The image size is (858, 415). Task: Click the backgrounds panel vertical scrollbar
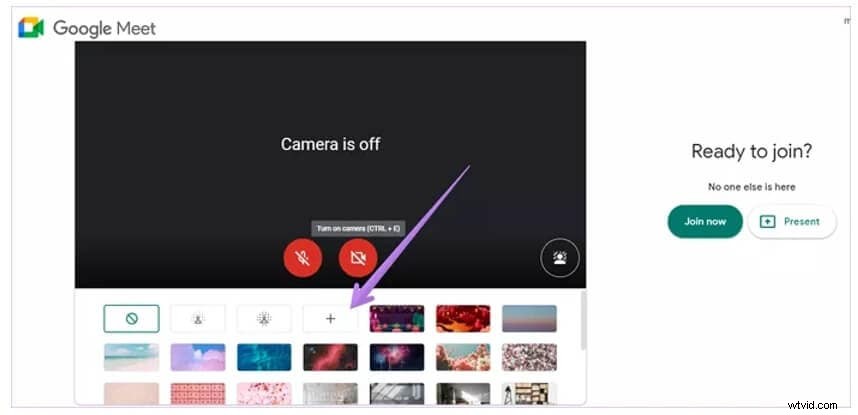point(583,321)
